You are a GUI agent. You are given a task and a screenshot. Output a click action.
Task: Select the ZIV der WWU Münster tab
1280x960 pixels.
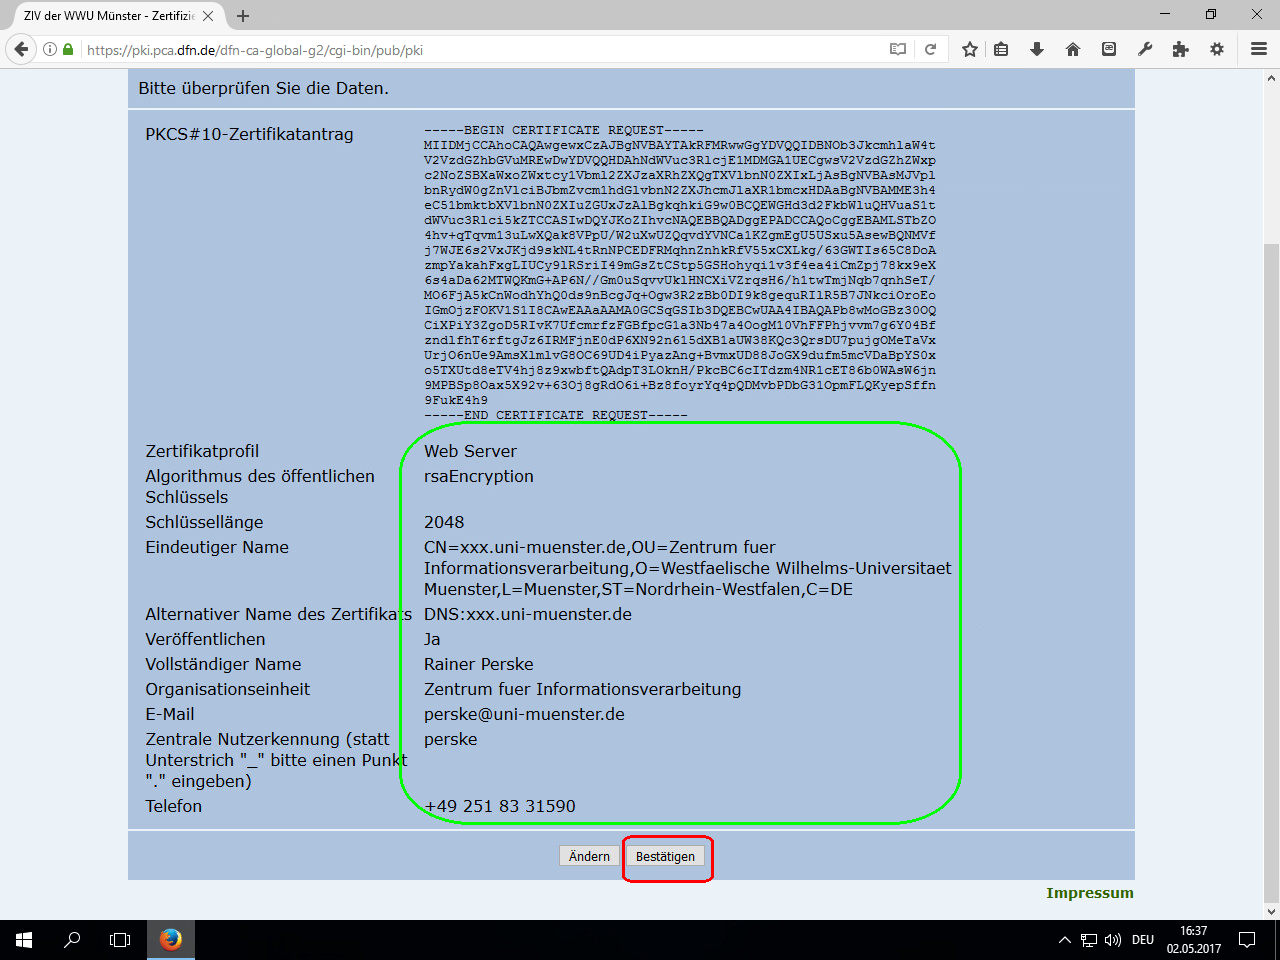108,16
